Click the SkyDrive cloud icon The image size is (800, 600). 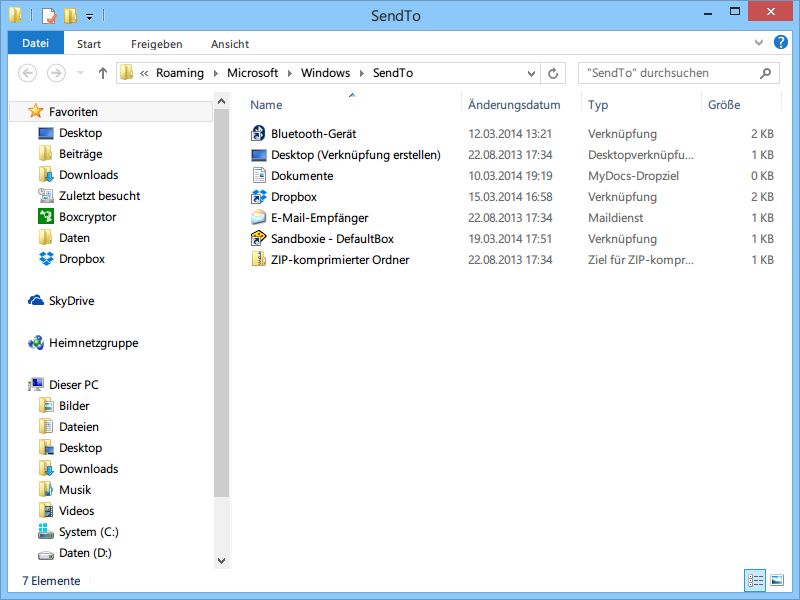35,300
